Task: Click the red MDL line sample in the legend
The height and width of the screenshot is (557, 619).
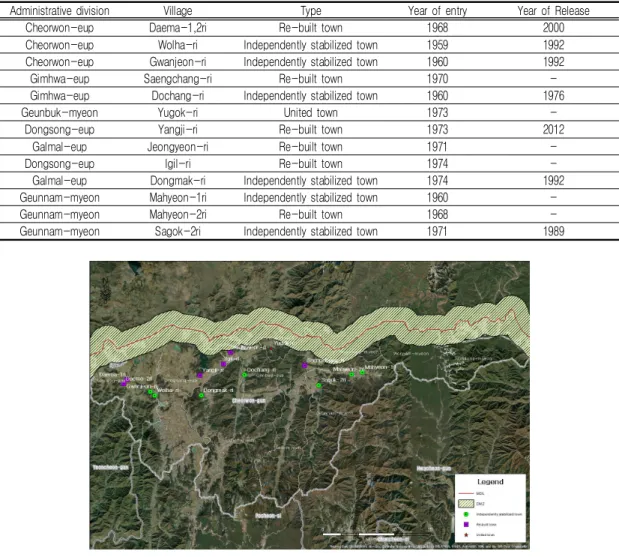Action: coord(466,493)
